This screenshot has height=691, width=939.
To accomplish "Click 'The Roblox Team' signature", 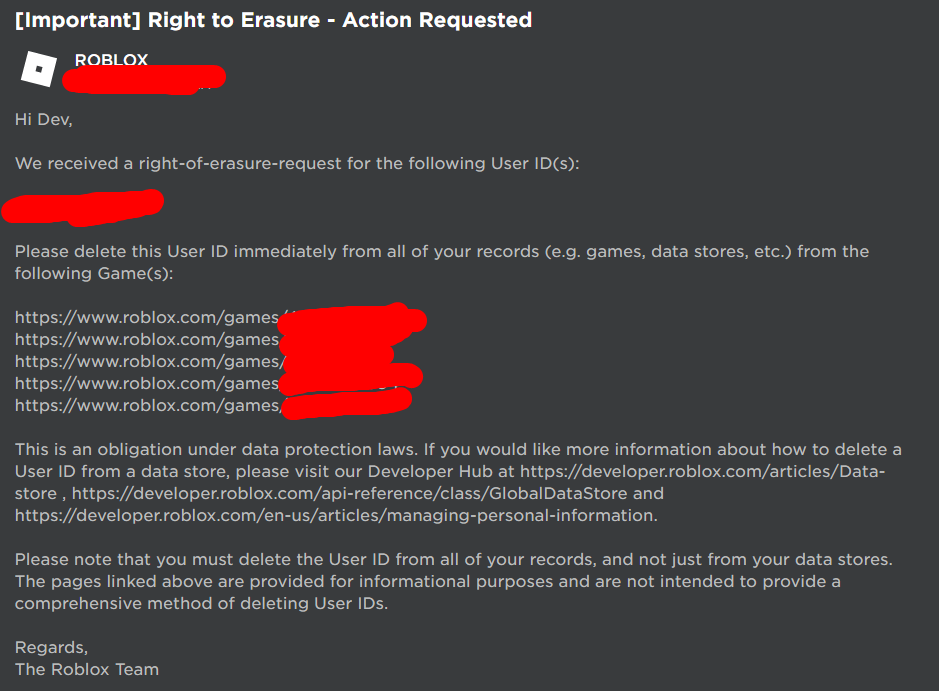I will point(87,669).
